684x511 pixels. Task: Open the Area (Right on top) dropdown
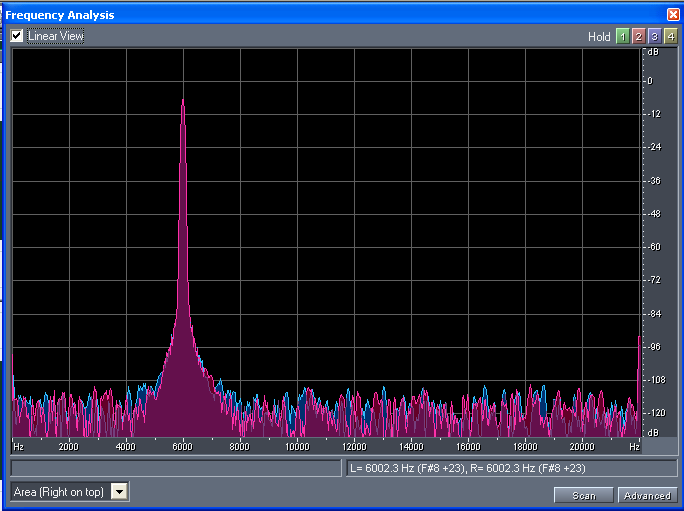pyautogui.click(x=119, y=492)
